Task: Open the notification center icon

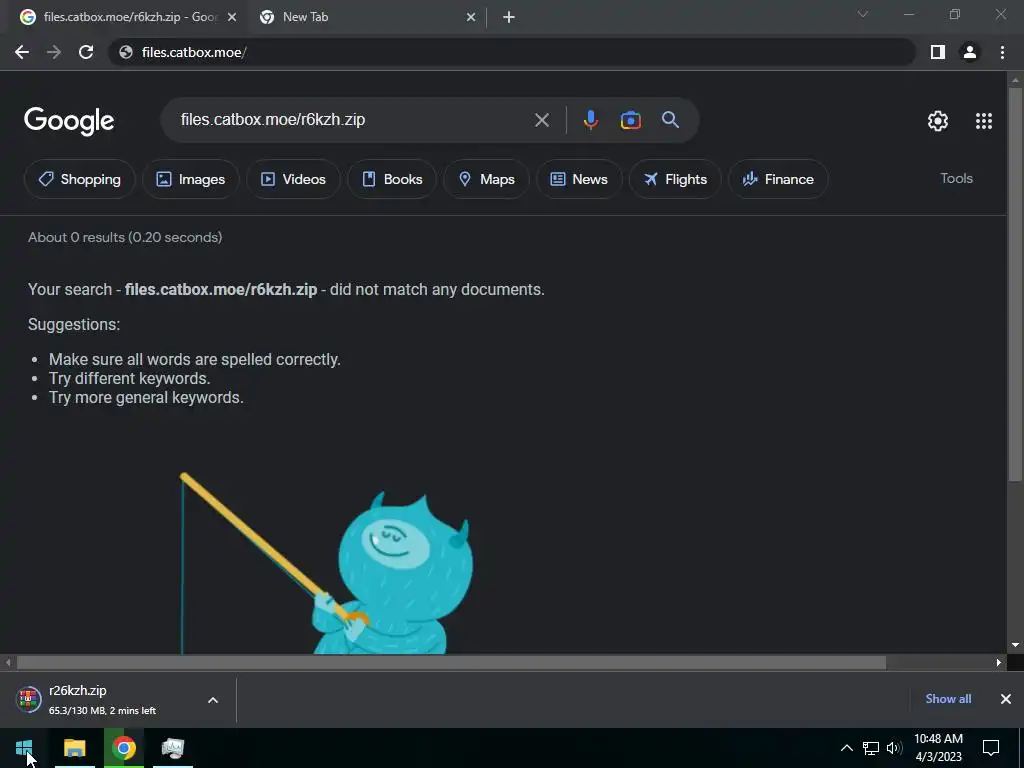Action: 991,748
